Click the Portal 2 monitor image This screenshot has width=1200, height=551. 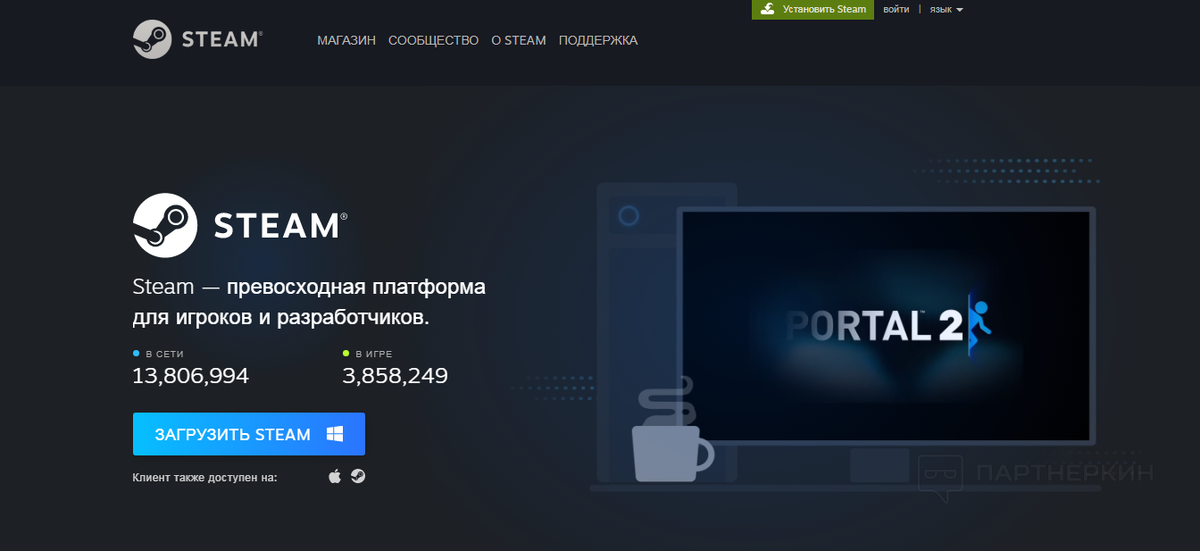pyautogui.click(x=886, y=325)
